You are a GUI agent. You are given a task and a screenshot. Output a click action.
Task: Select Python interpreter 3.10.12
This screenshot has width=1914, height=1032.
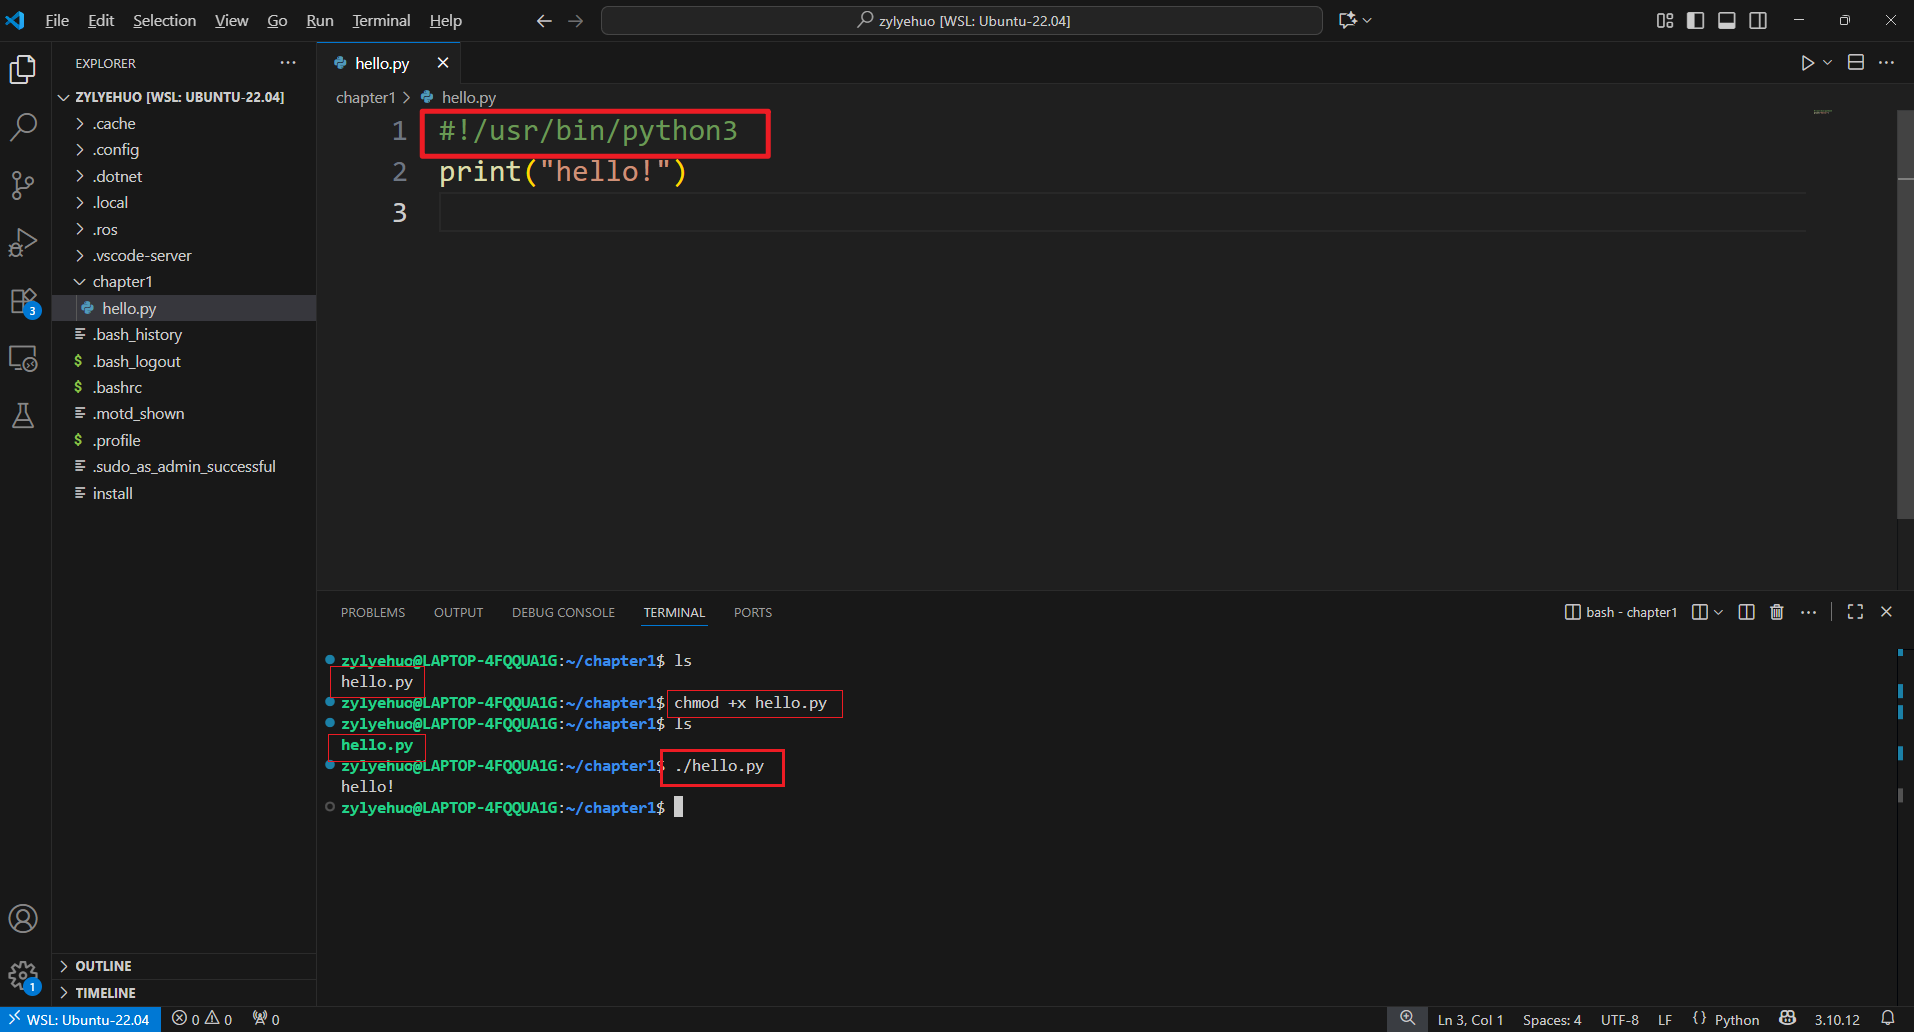(1837, 1019)
